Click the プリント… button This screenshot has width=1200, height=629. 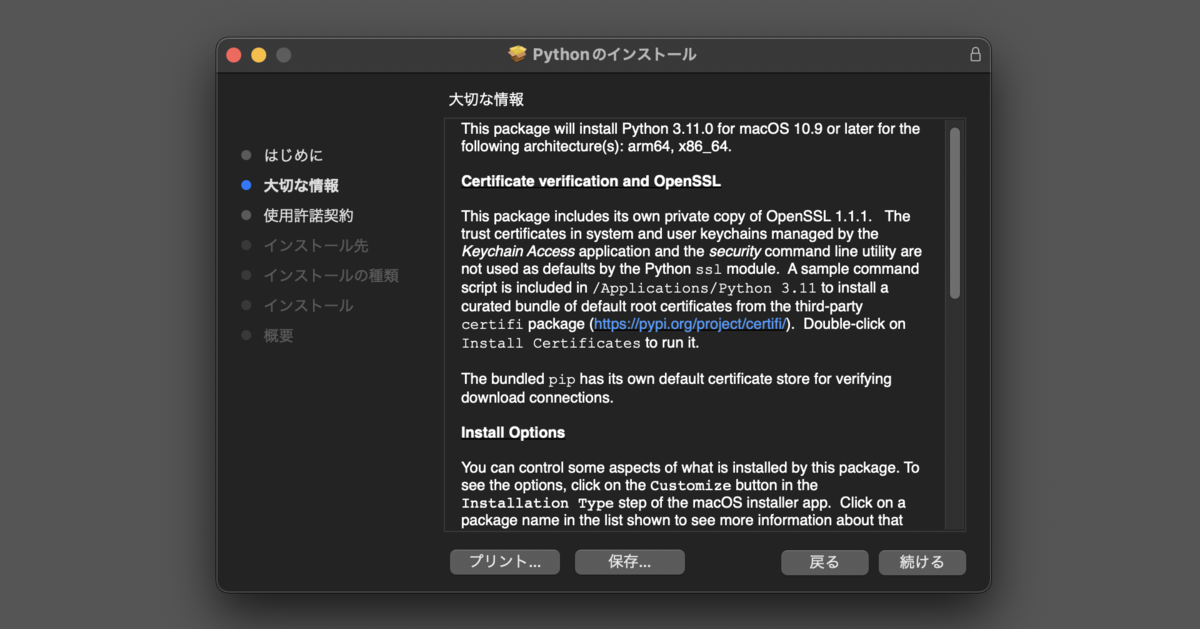pos(504,562)
